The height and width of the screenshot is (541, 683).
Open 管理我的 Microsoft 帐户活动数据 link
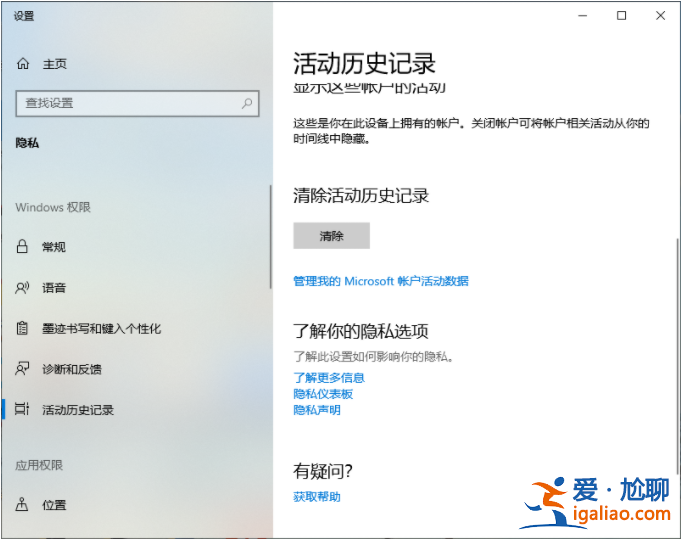click(x=381, y=281)
